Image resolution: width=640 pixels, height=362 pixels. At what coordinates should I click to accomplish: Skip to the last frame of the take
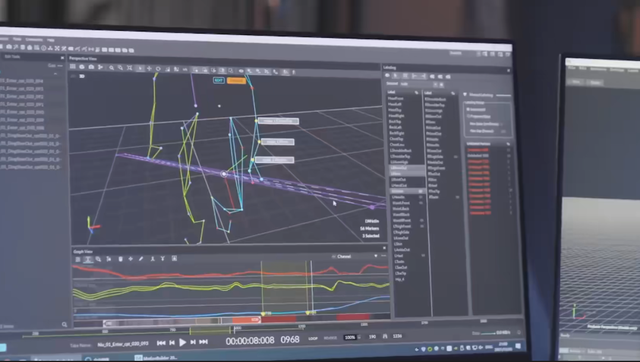pyautogui.click(x=203, y=342)
